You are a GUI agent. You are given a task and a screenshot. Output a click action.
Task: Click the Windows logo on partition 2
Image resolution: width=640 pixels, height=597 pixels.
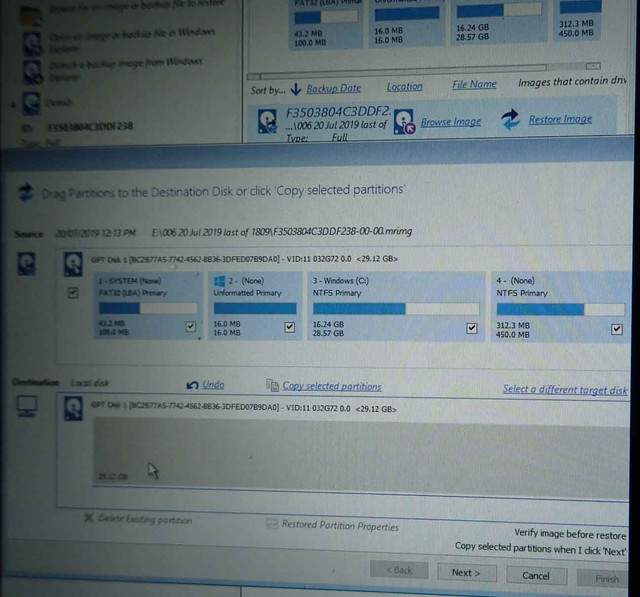point(219,280)
